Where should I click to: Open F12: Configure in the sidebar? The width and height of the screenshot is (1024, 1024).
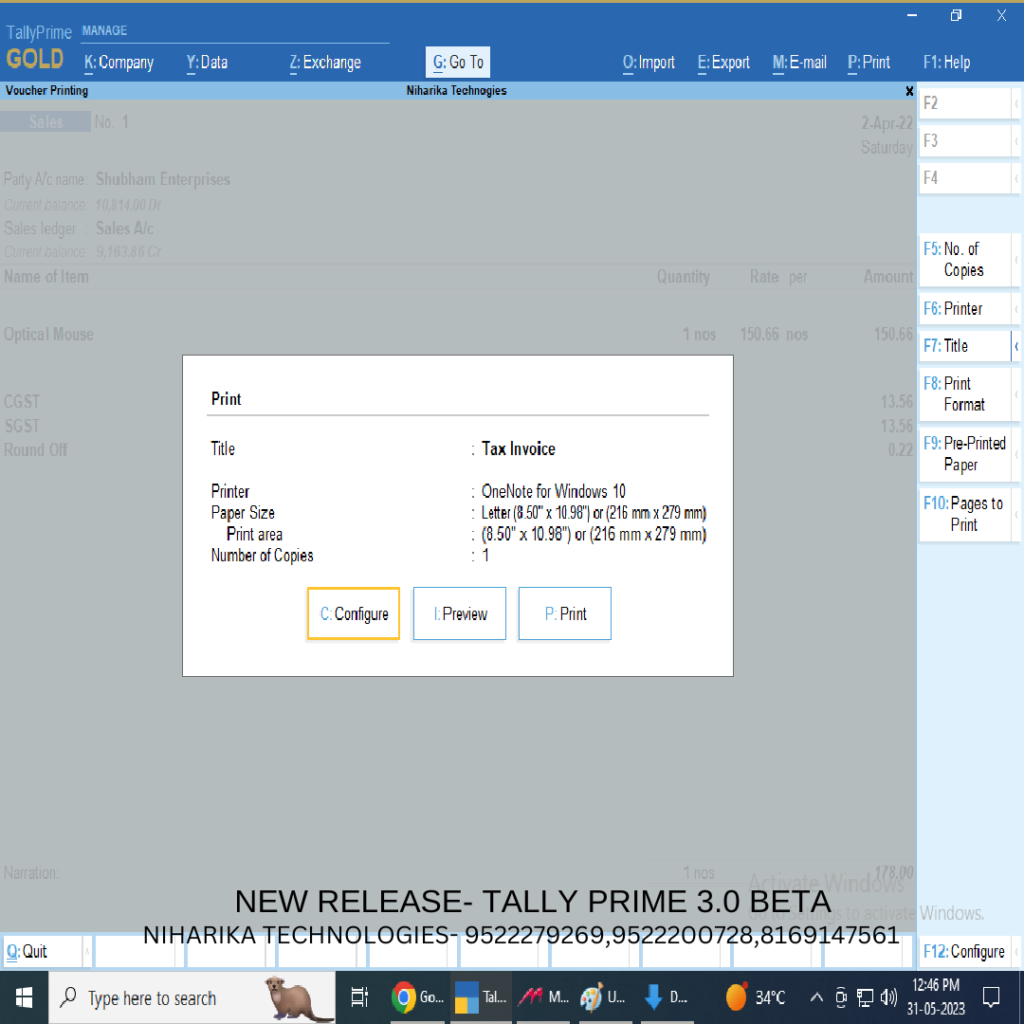[966, 952]
